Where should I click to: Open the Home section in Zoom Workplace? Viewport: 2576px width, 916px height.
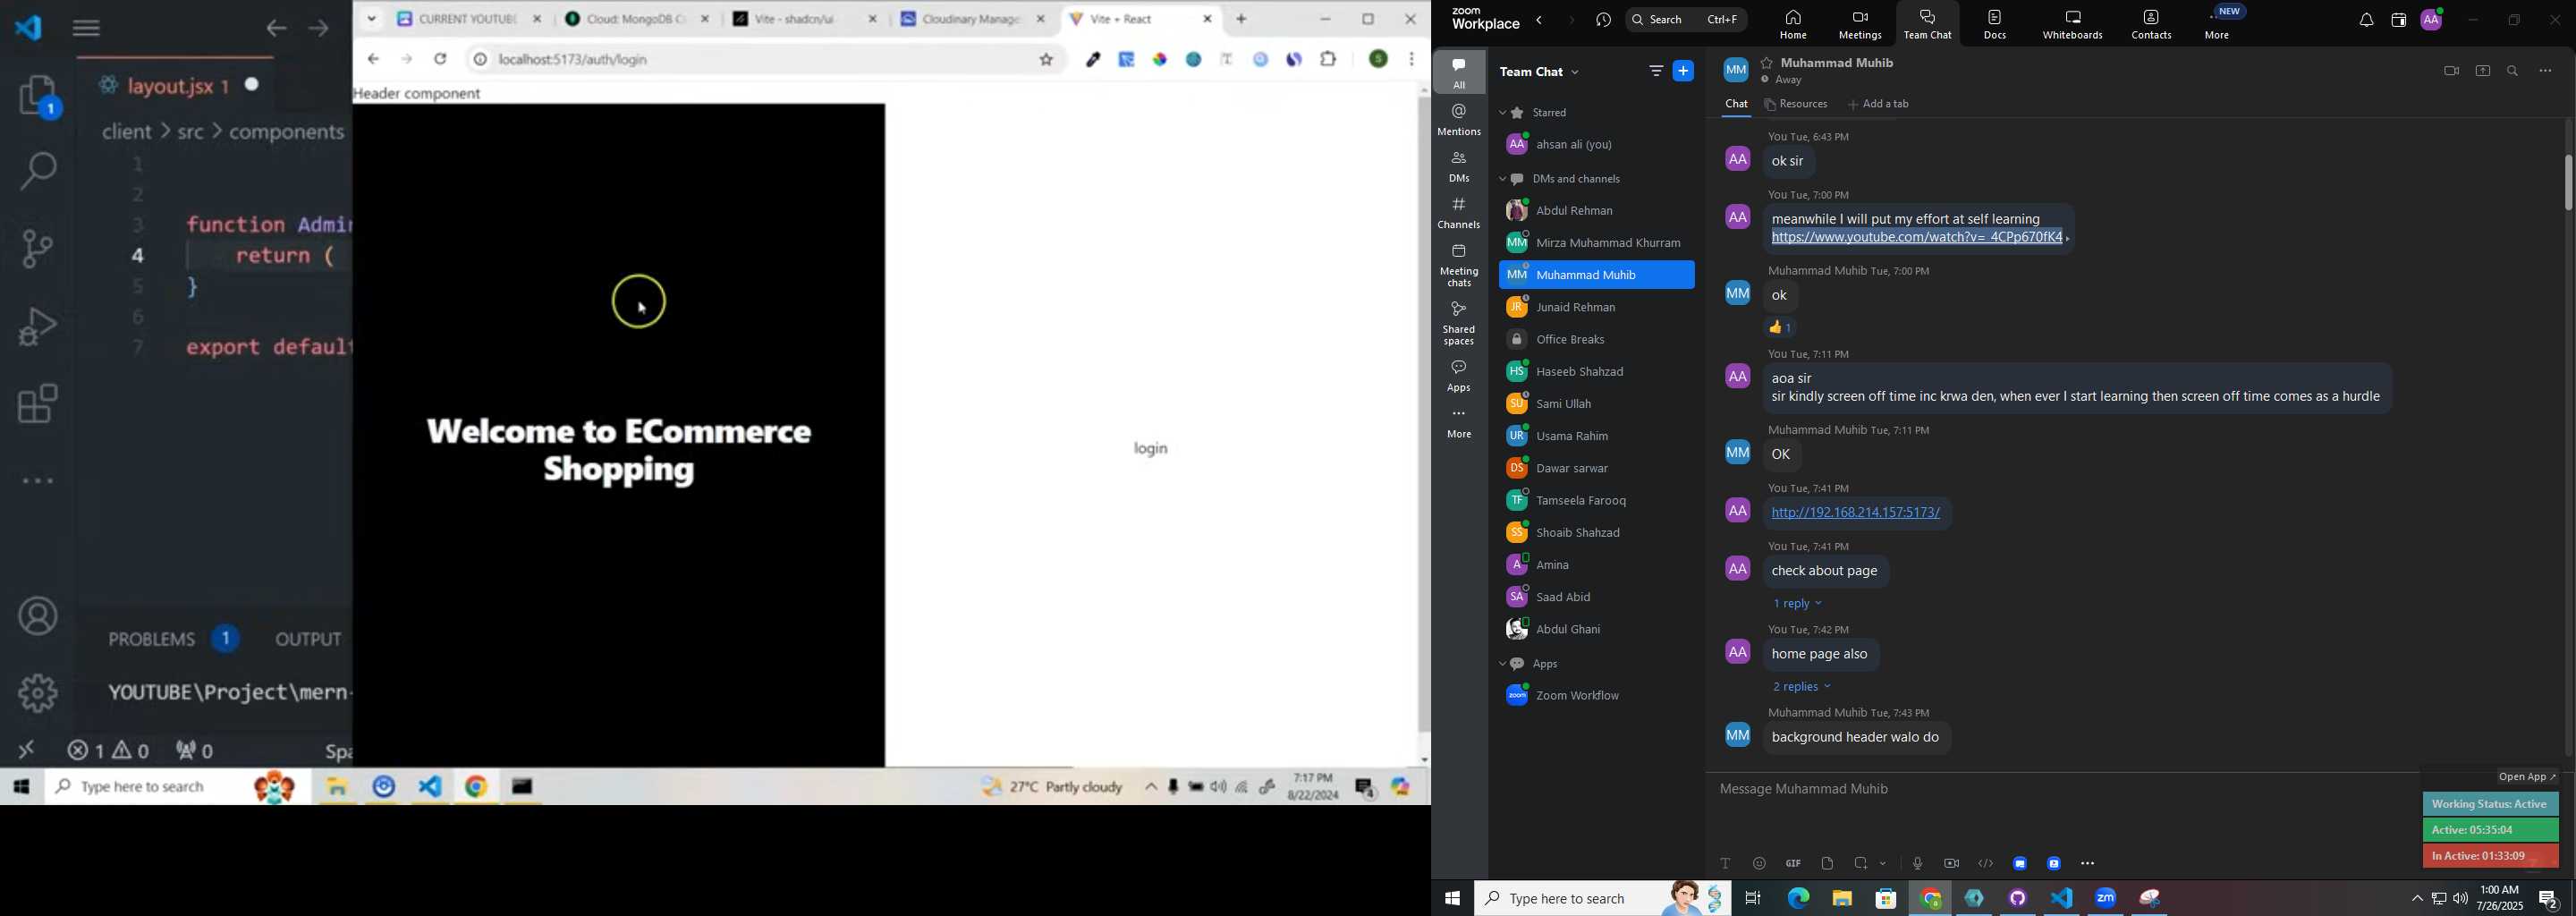(x=1792, y=24)
